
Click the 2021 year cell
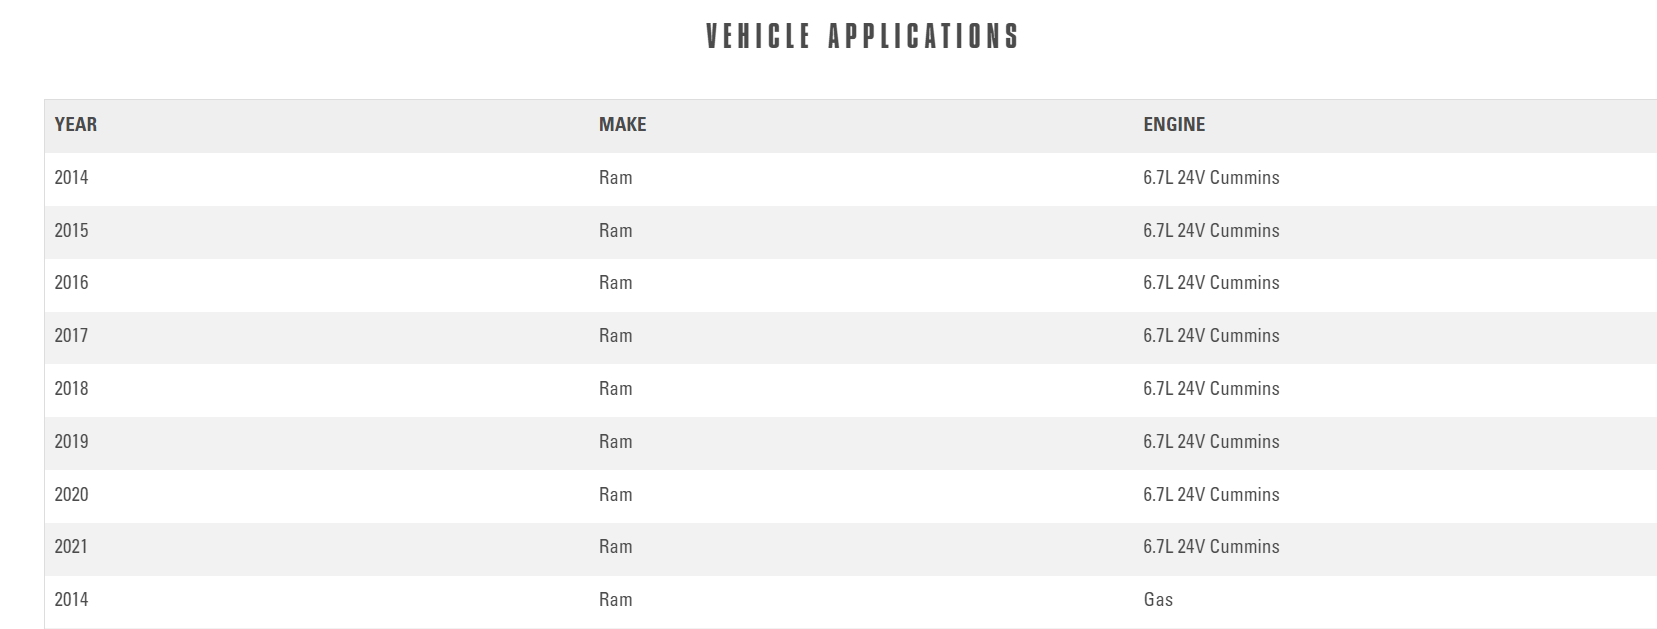[x=71, y=547]
